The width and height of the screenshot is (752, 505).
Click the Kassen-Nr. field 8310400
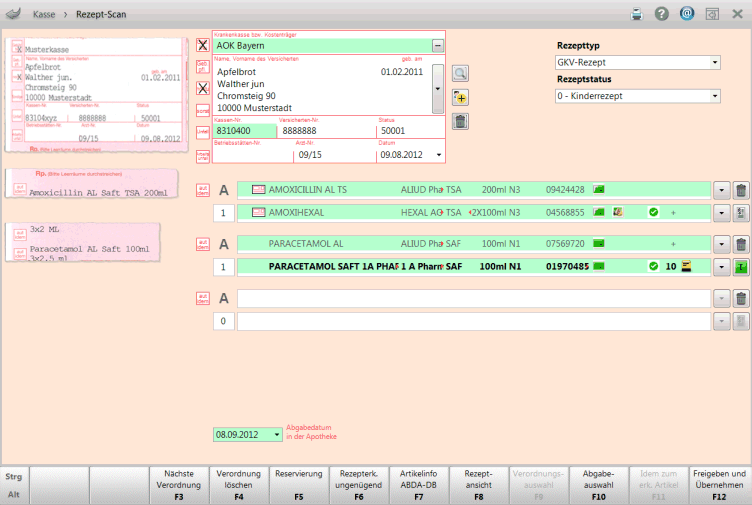pyautogui.click(x=245, y=131)
